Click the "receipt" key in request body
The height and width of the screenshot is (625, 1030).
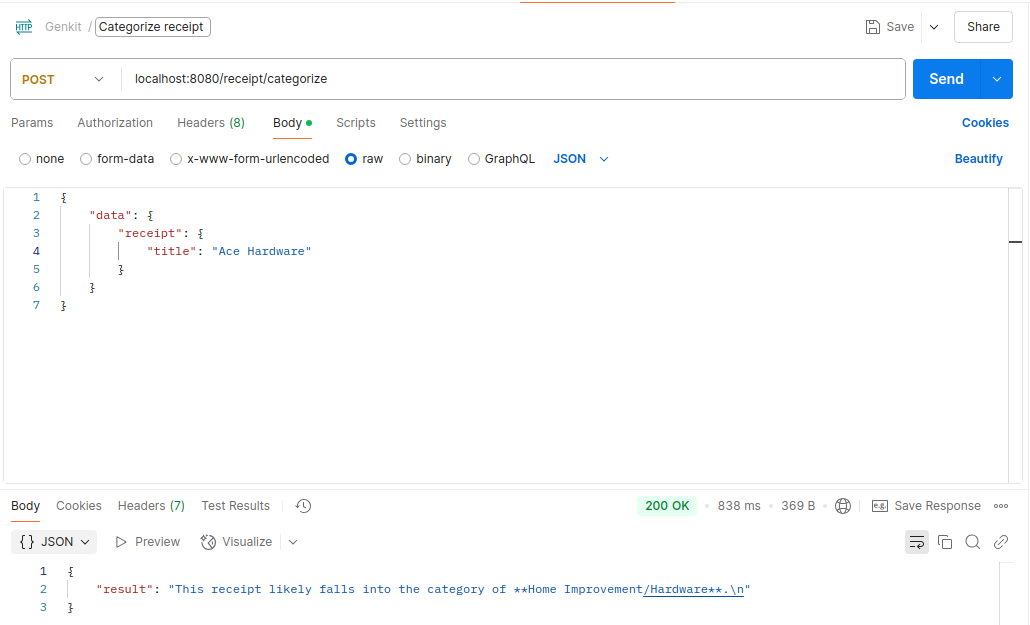click(150, 233)
